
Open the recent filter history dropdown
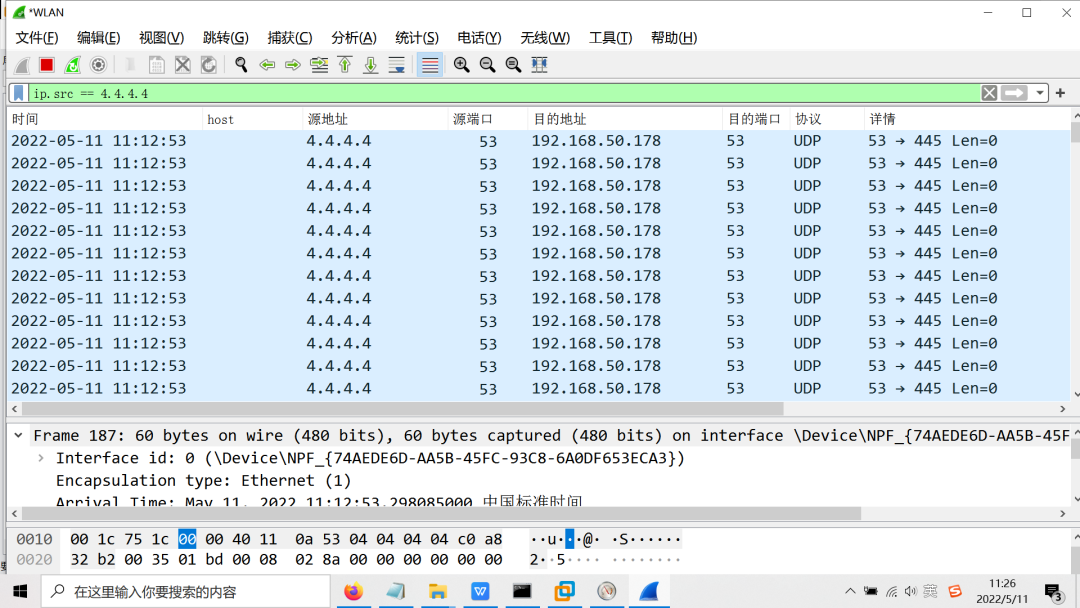(1041, 93)
